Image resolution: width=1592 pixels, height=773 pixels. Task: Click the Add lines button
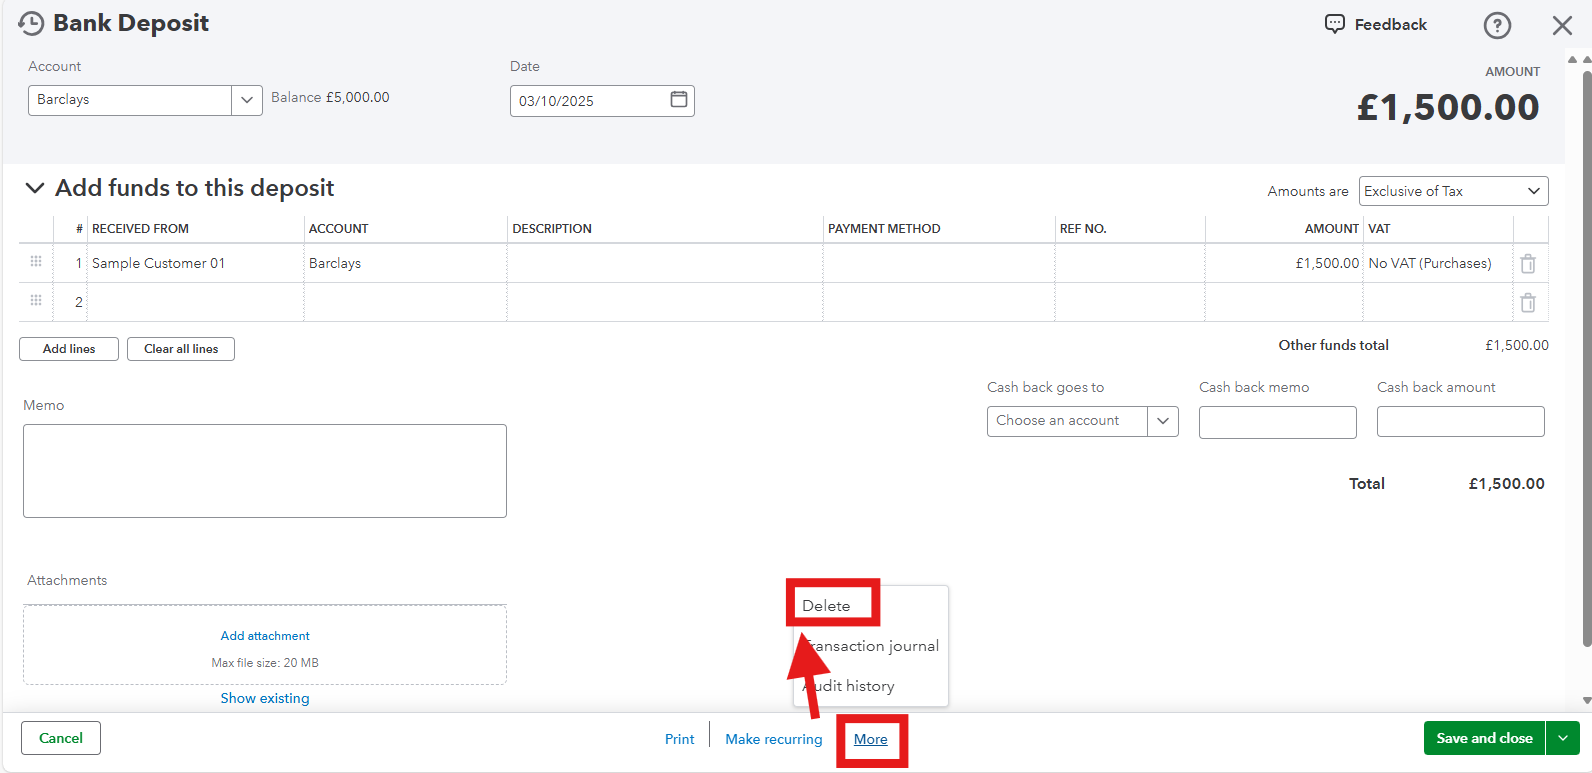tap(69, 349)
